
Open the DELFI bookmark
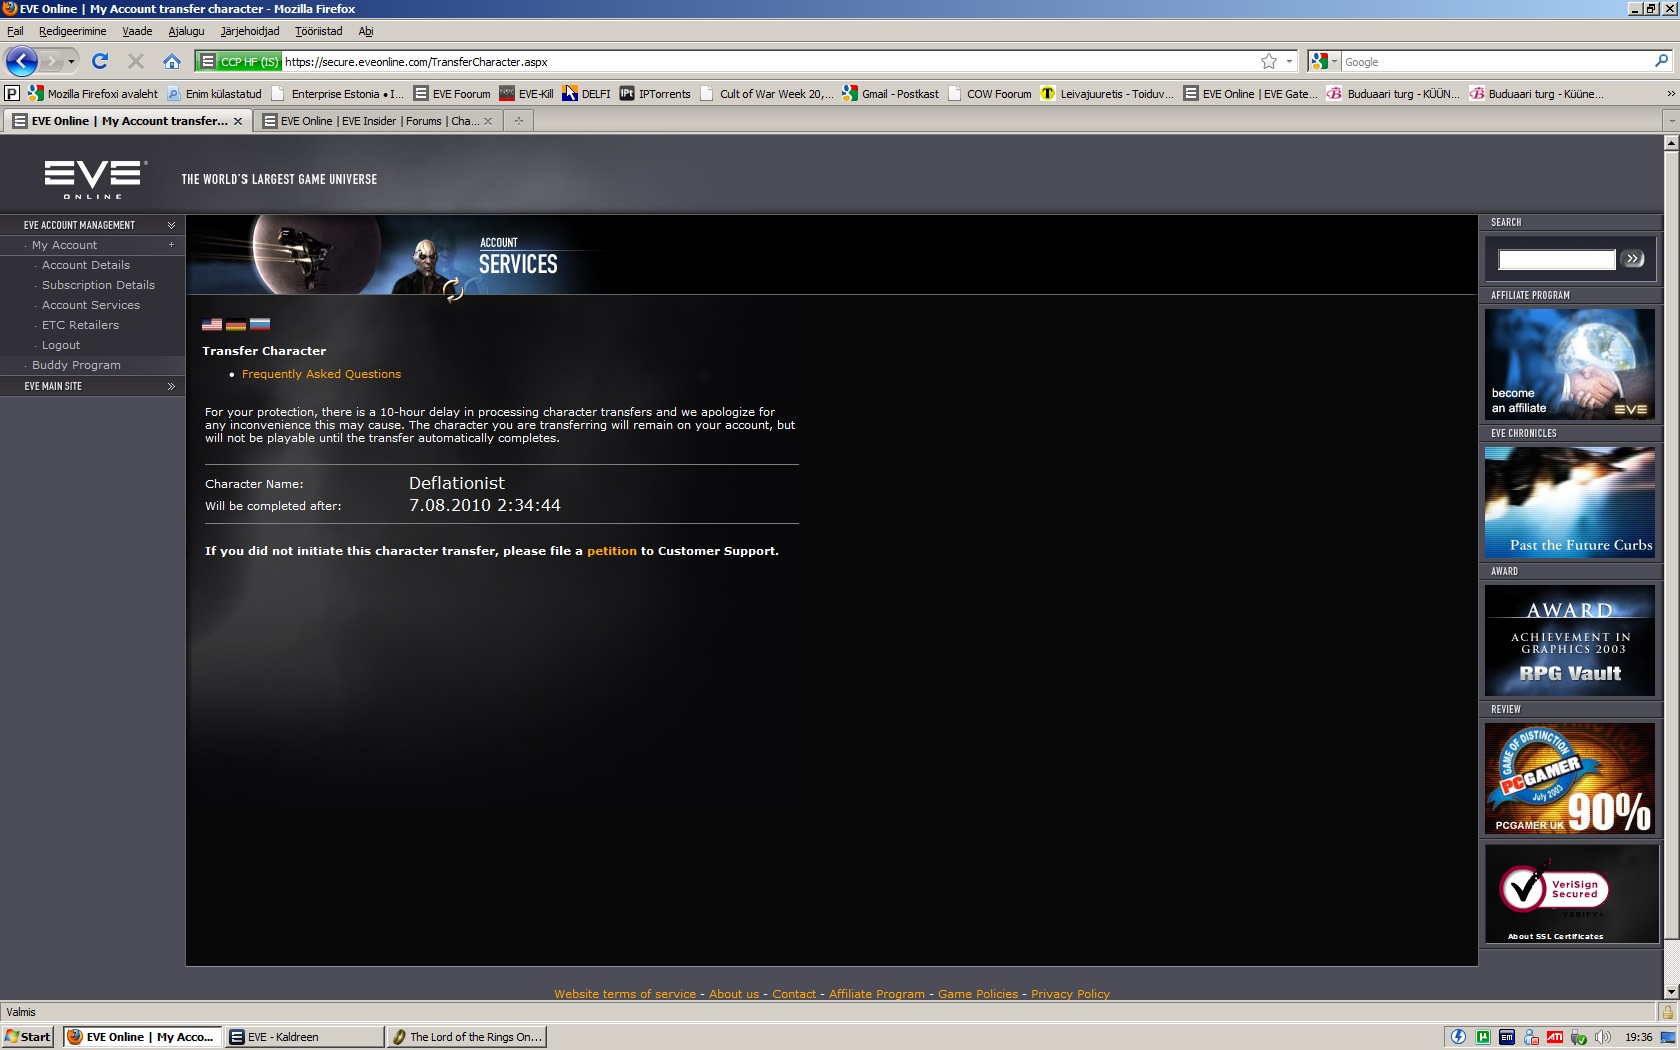point(586,93)
